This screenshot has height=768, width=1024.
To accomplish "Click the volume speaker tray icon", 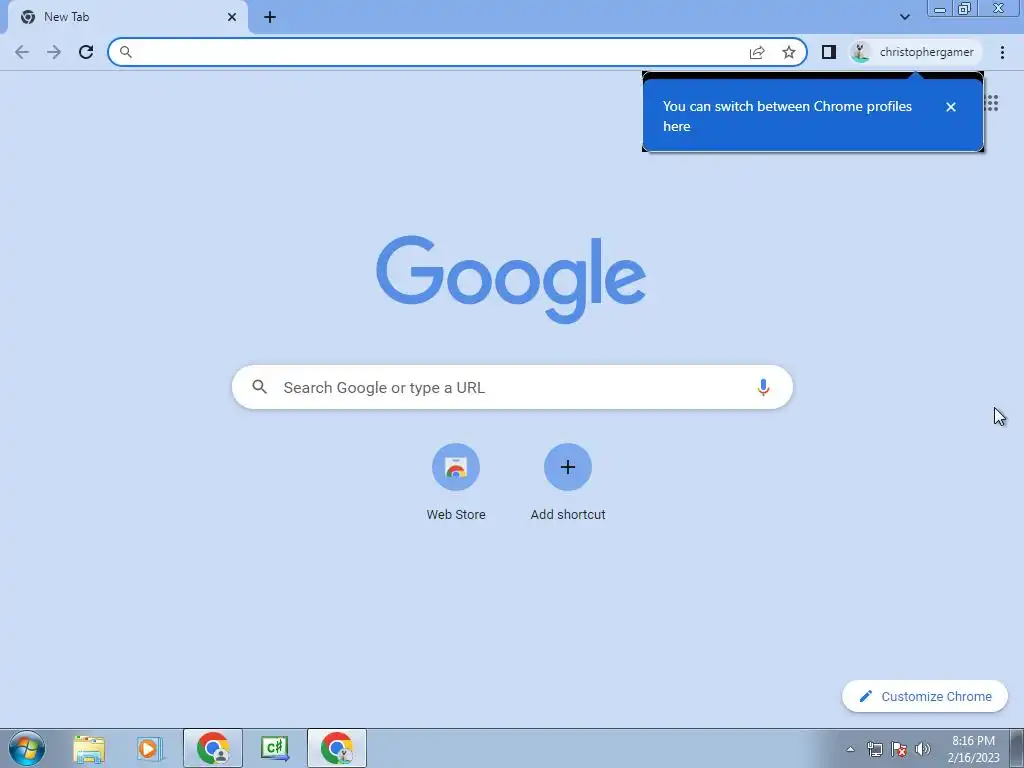I will click(923, 749).
